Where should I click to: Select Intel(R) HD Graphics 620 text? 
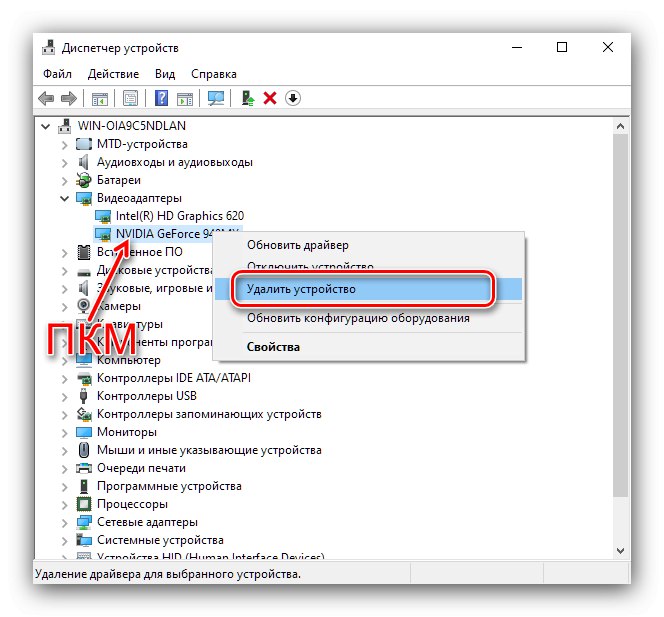click(x=180, y=216)
